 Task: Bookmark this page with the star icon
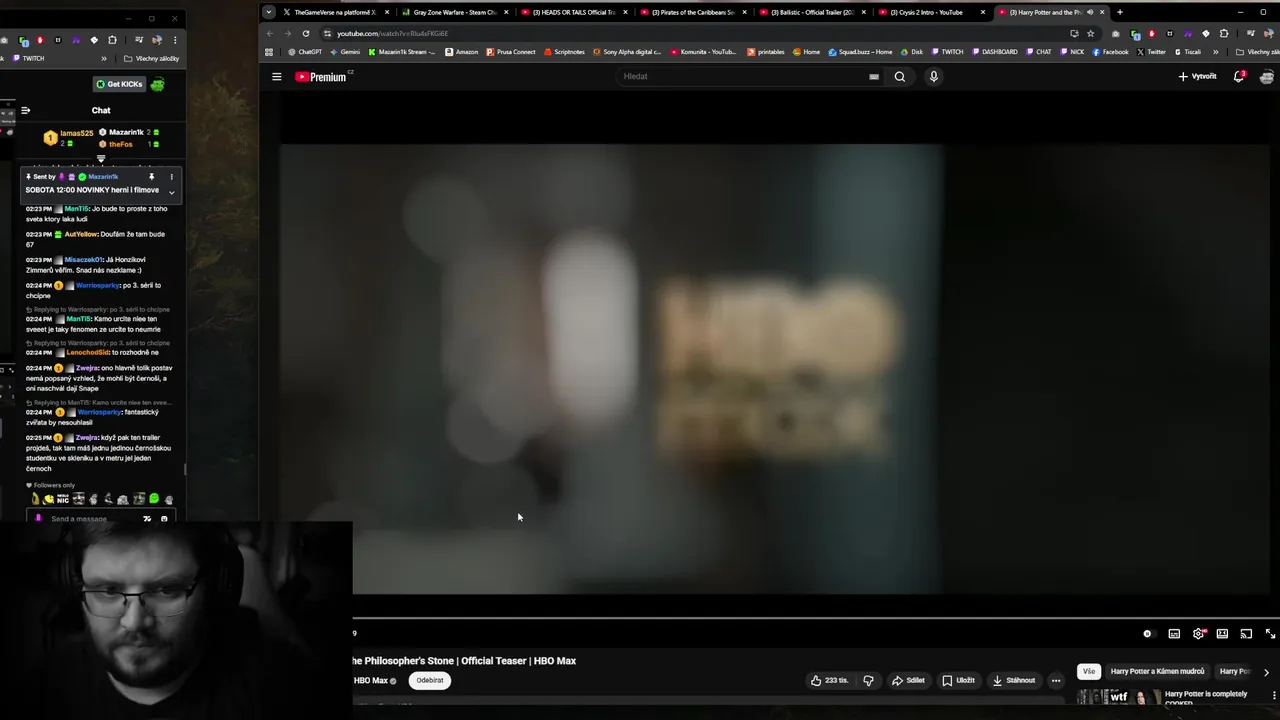[1091, 33]
